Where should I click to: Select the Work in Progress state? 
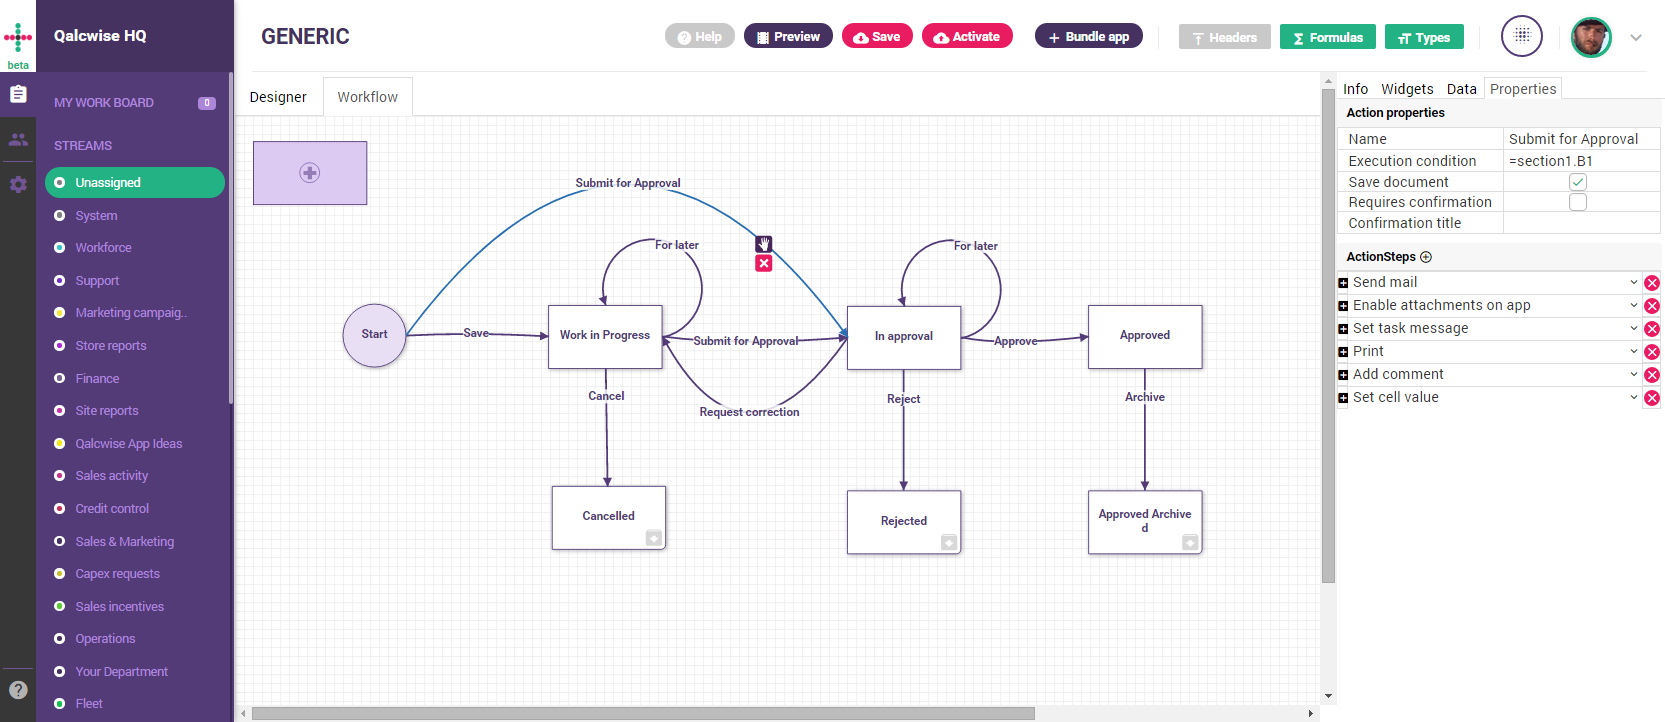[605, 336]
